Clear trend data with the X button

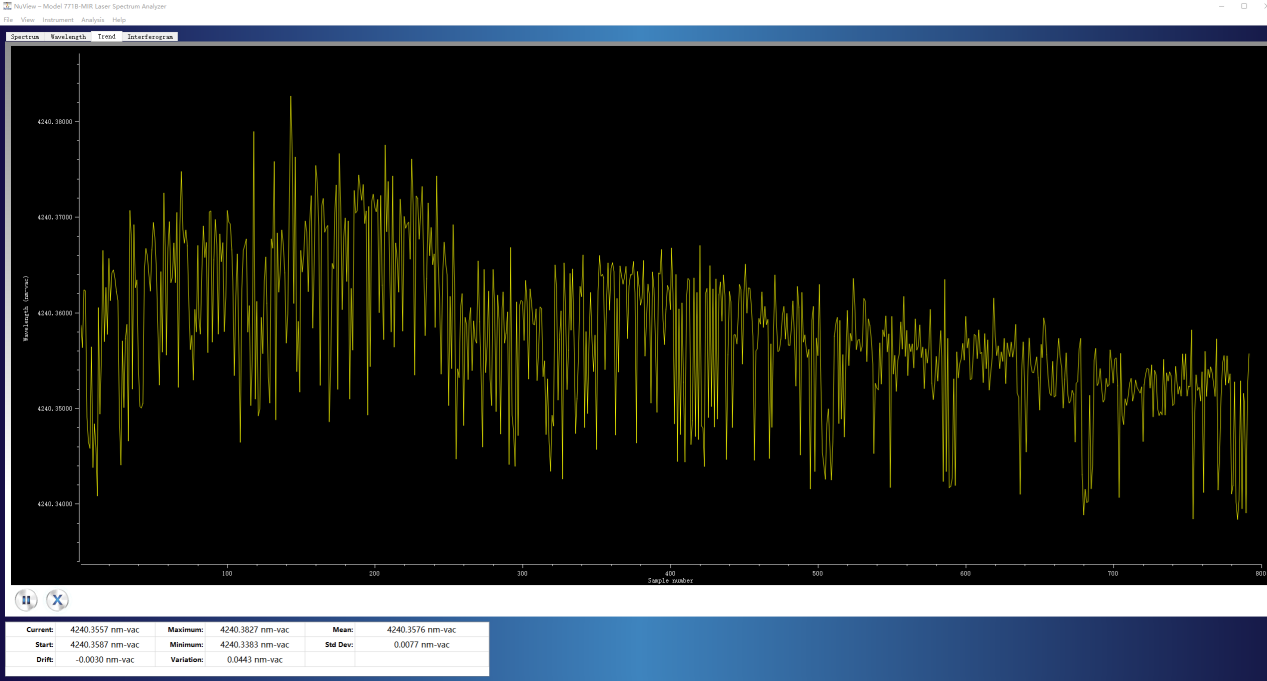(58, 600)
